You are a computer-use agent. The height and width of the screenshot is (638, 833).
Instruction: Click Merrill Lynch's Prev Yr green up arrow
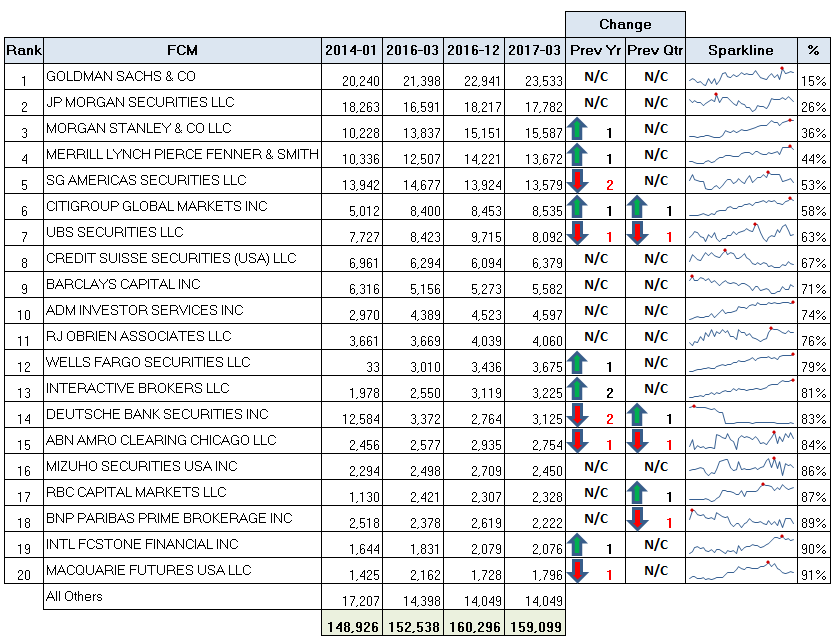pos(577,155)
